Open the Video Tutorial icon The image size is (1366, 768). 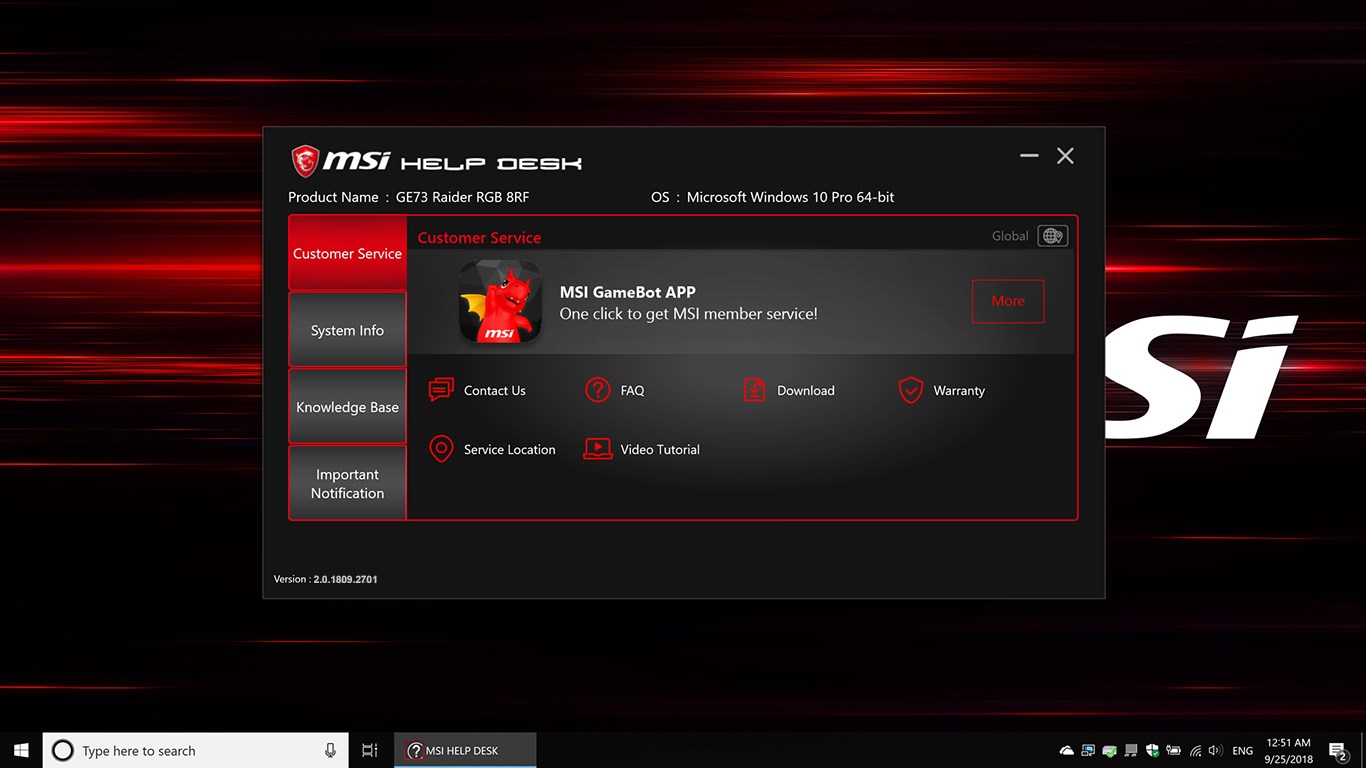[x=597, y=448]
